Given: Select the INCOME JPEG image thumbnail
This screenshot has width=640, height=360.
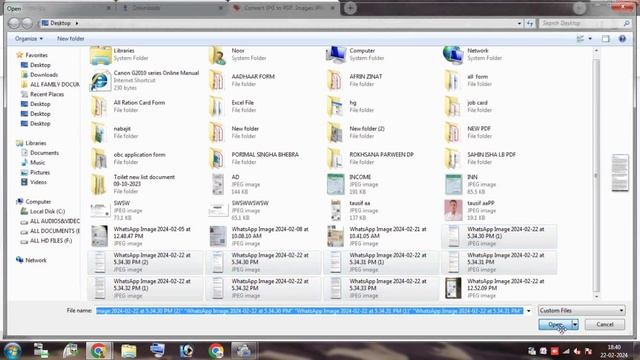Looking at the screenshot, I should click(336, 184).
